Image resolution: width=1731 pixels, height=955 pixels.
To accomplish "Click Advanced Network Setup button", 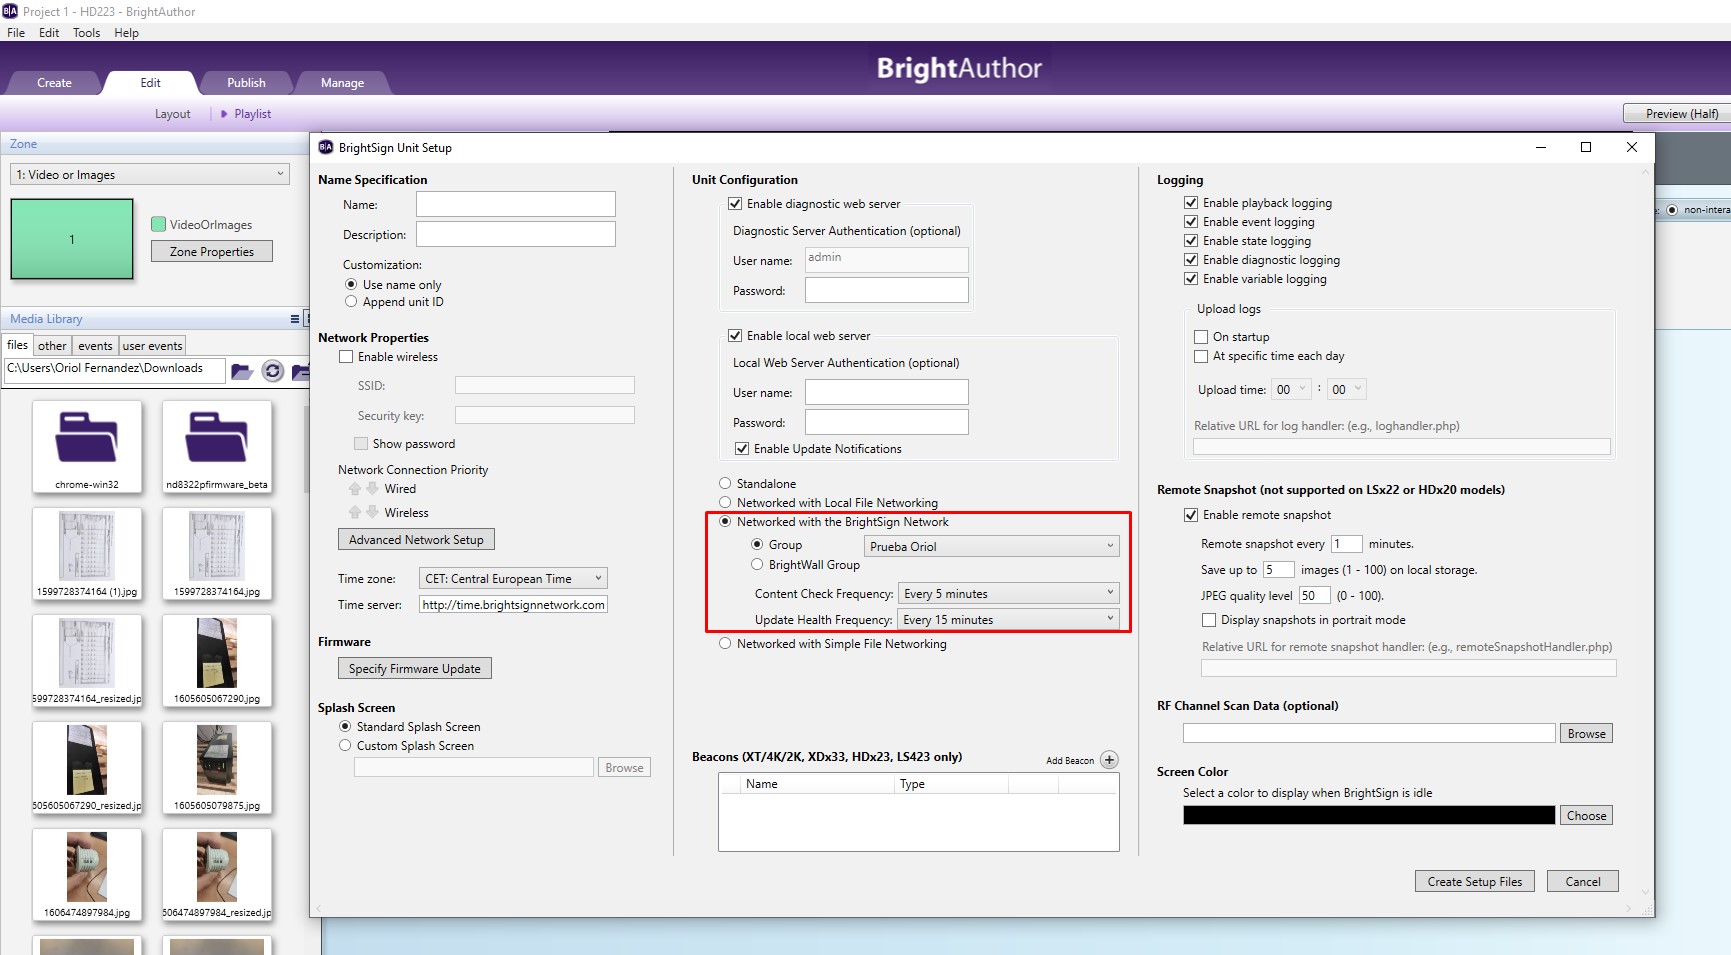I will (416, 540).
